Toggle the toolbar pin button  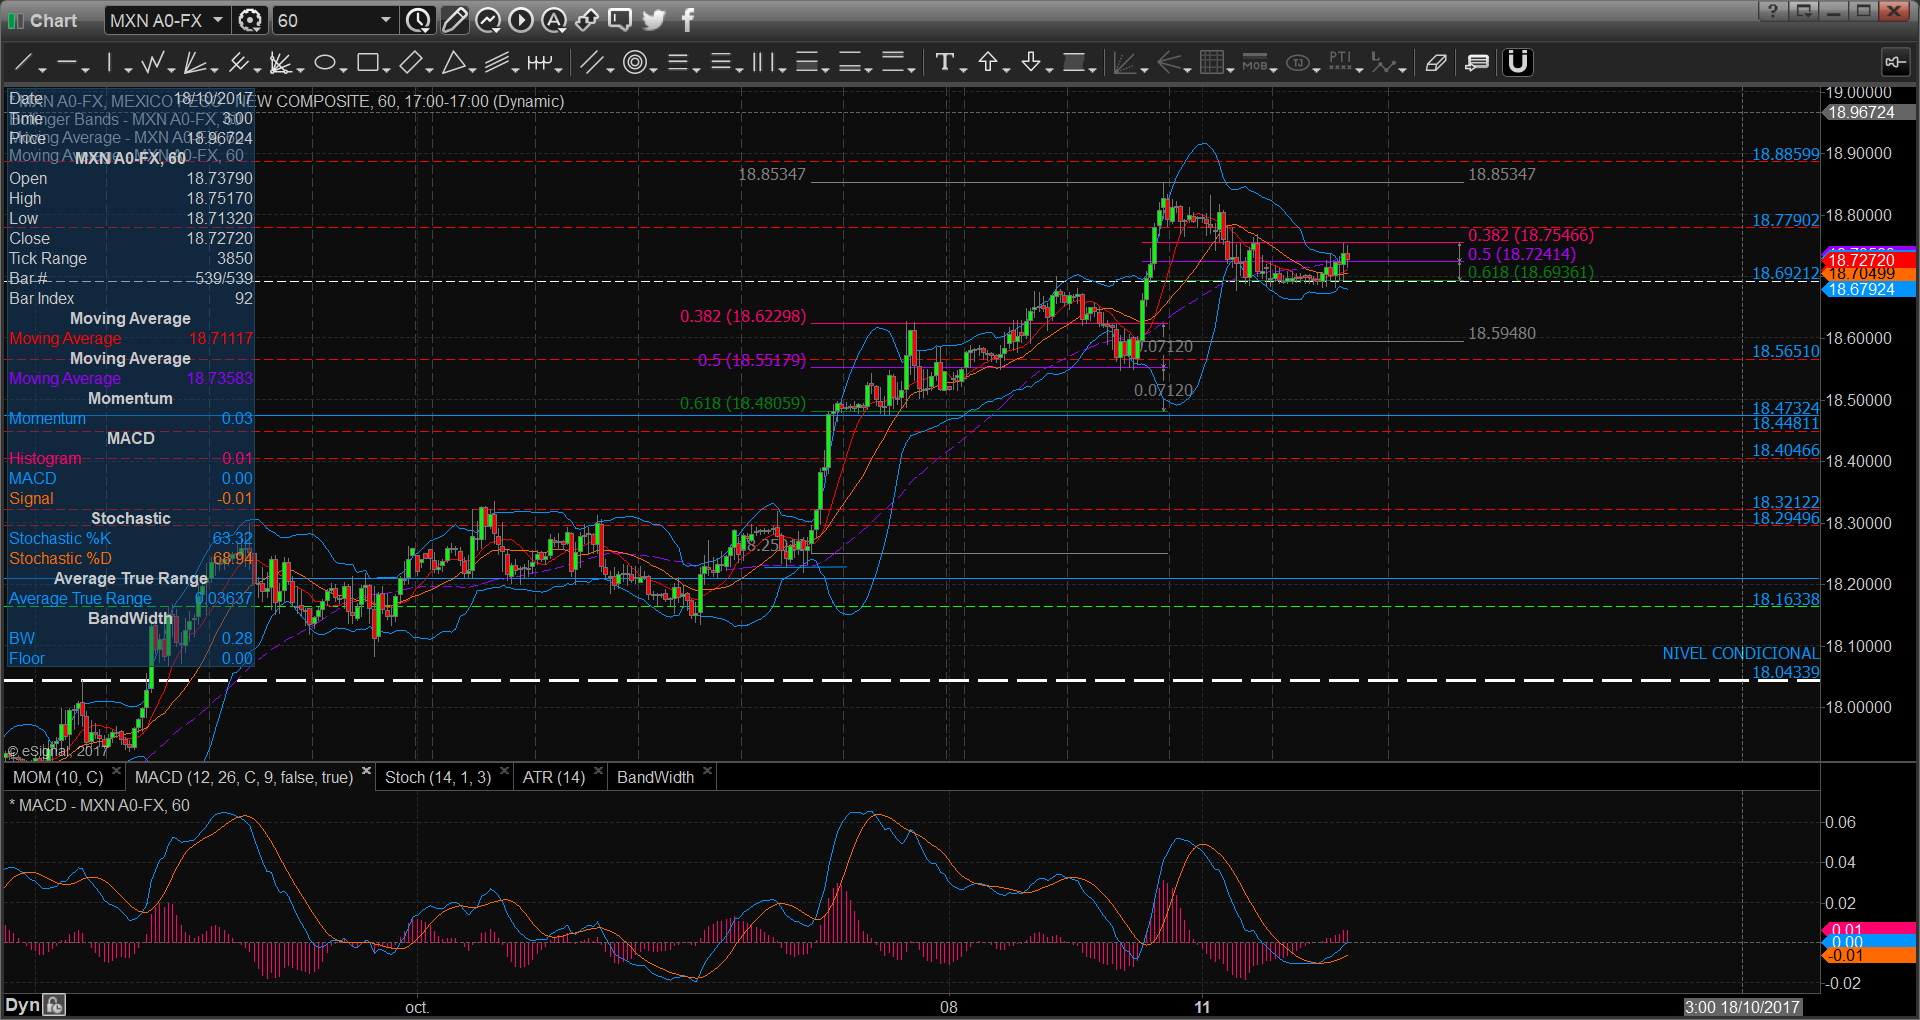pyautogui.click(x=1895, y=62)
